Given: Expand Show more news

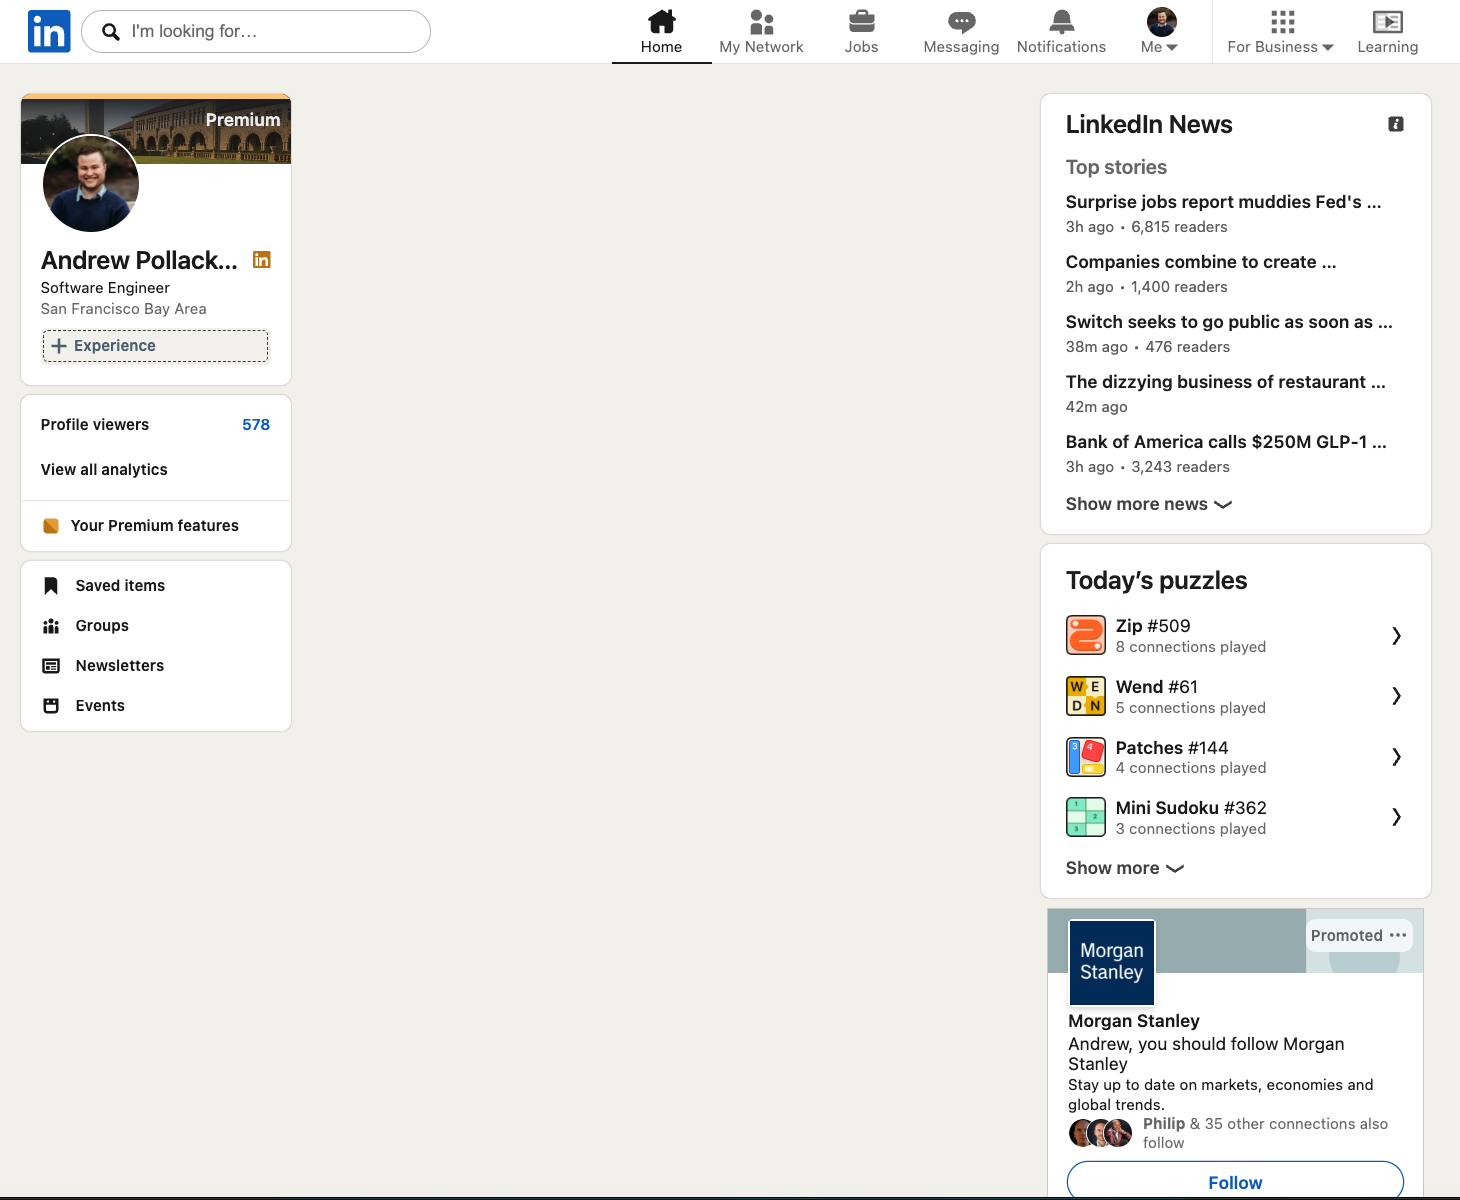Looking at the screenshot, I should coord(1148,504).
